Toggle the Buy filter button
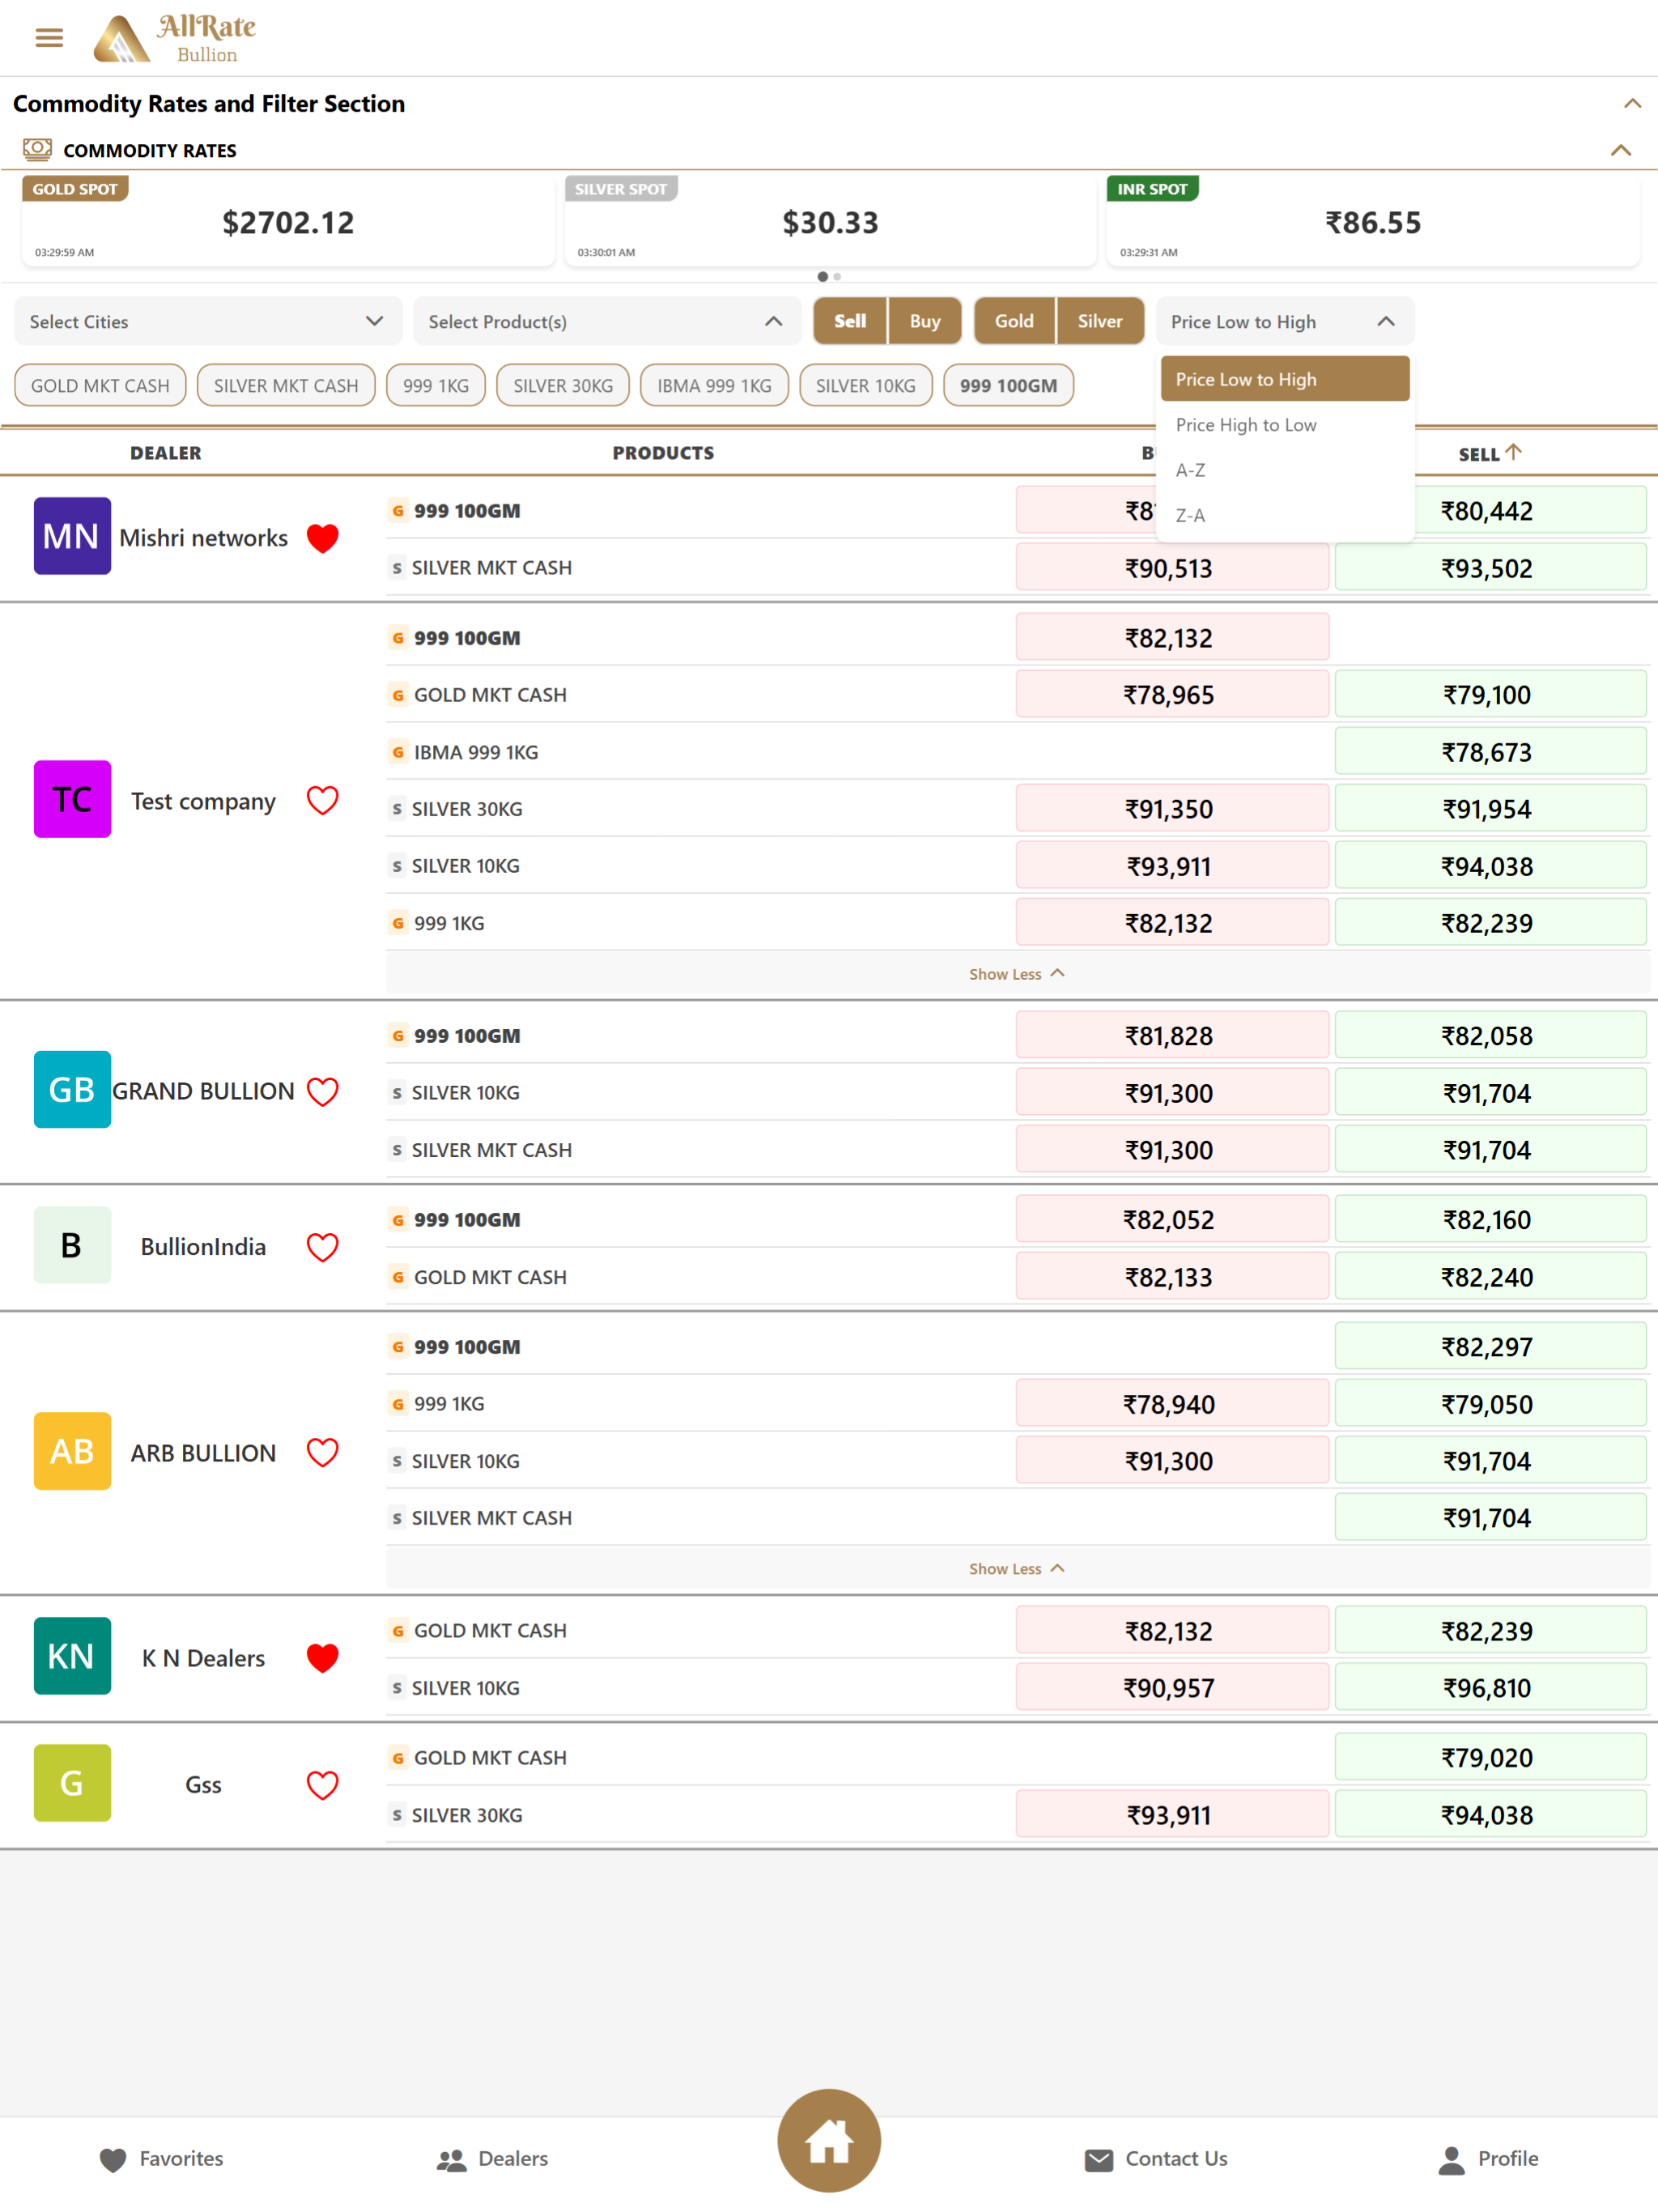The image size is (1658, 2212). (x=925, y=321)
